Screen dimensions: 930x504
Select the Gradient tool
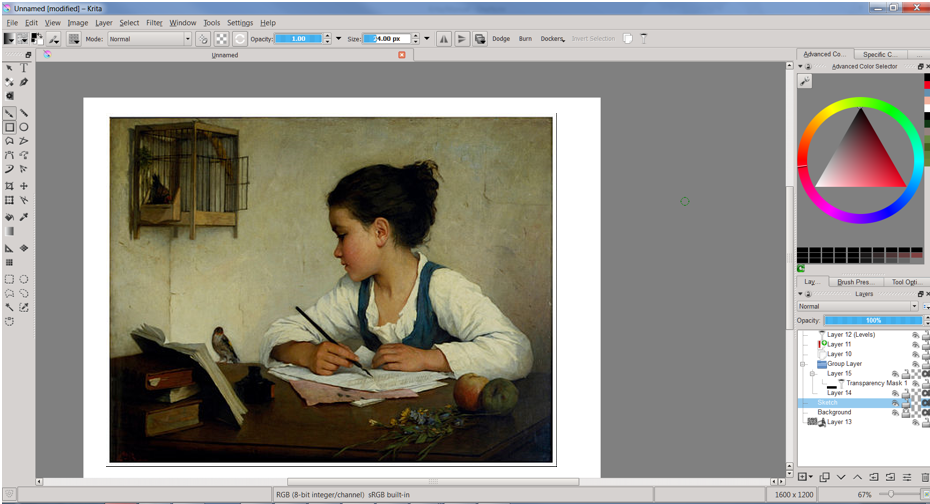point(9,231)
